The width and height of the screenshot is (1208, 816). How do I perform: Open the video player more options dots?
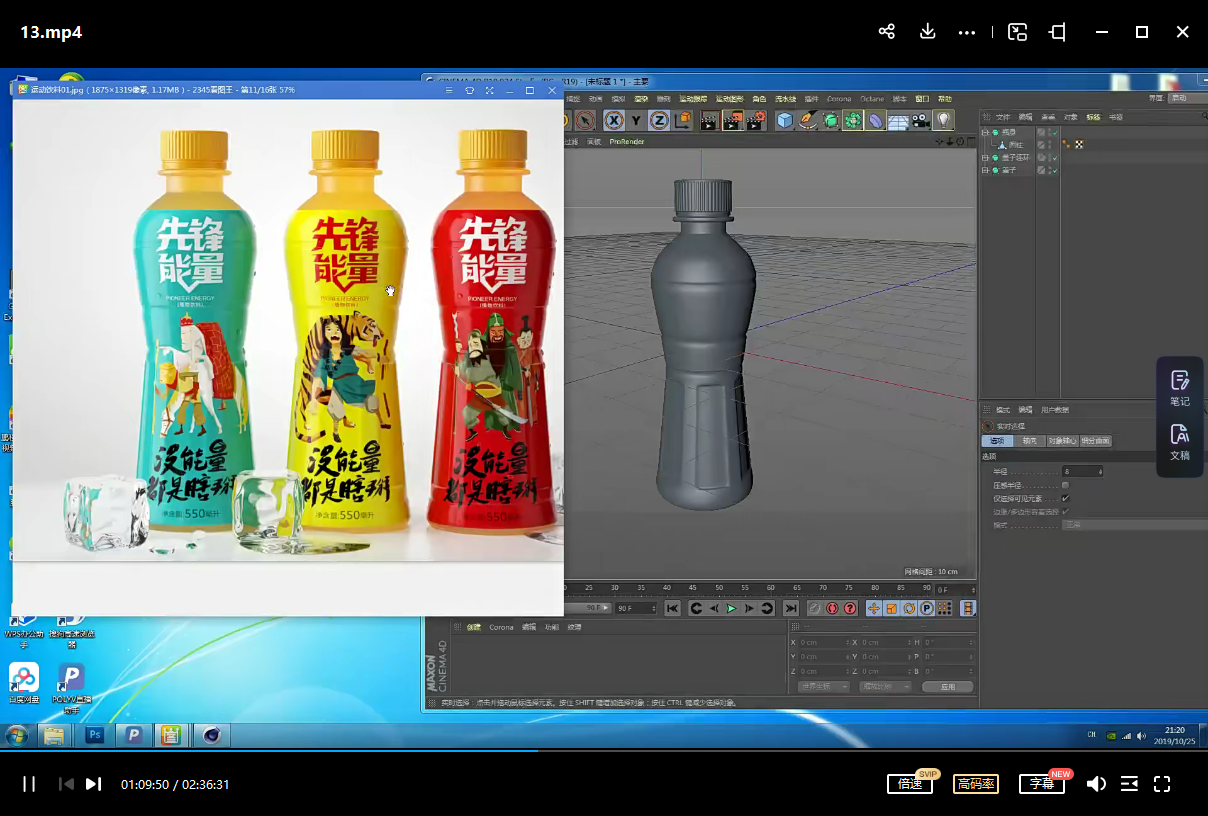click(966, 32)
